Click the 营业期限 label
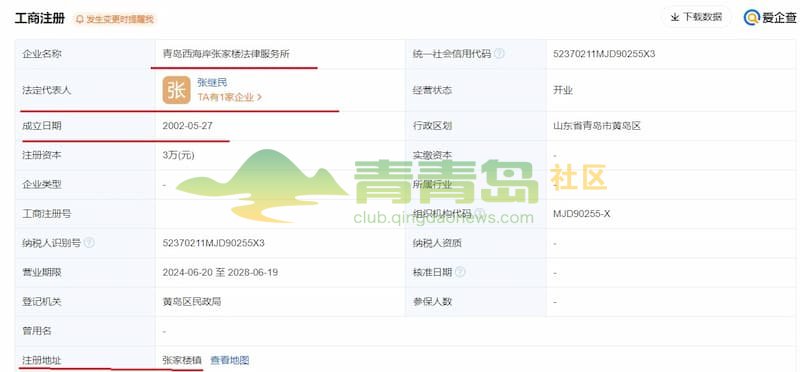The height and width of the screenshot is (372, 800). pyautogui.click(x=42, y=272)
